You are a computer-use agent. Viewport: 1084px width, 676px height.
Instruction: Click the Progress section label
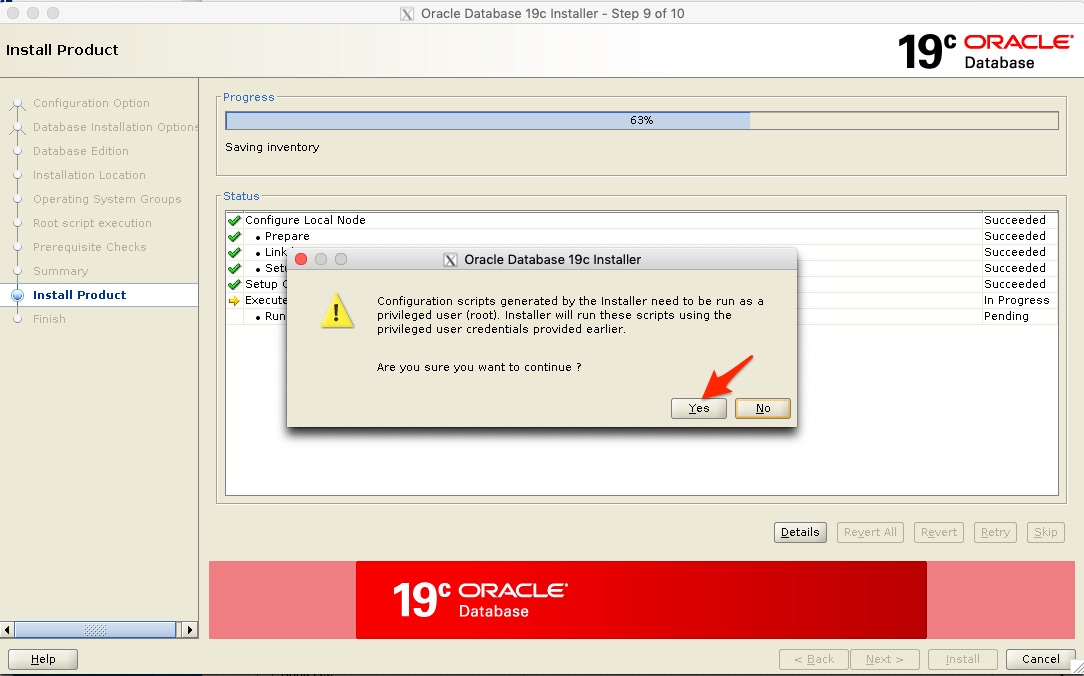click(248, 97)
